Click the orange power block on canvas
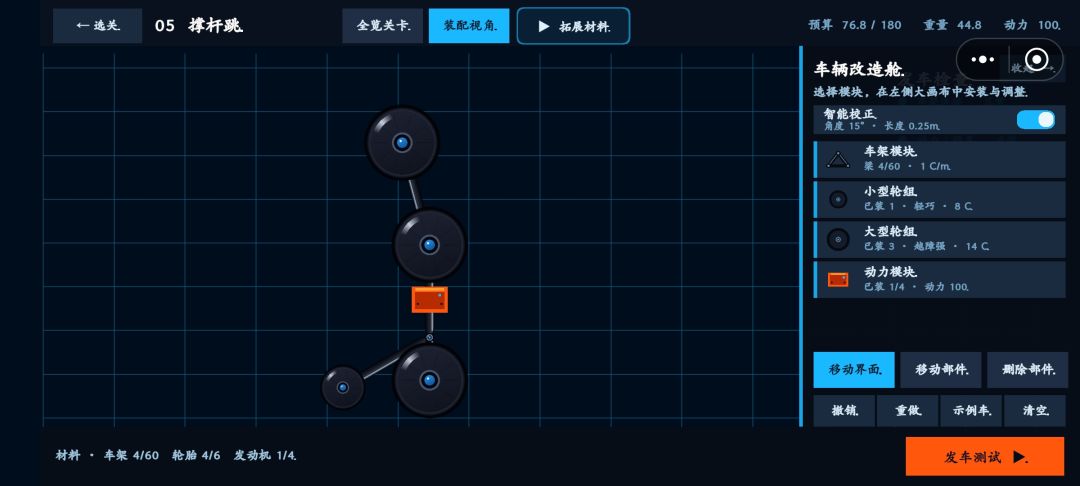 tap(430, 299)
